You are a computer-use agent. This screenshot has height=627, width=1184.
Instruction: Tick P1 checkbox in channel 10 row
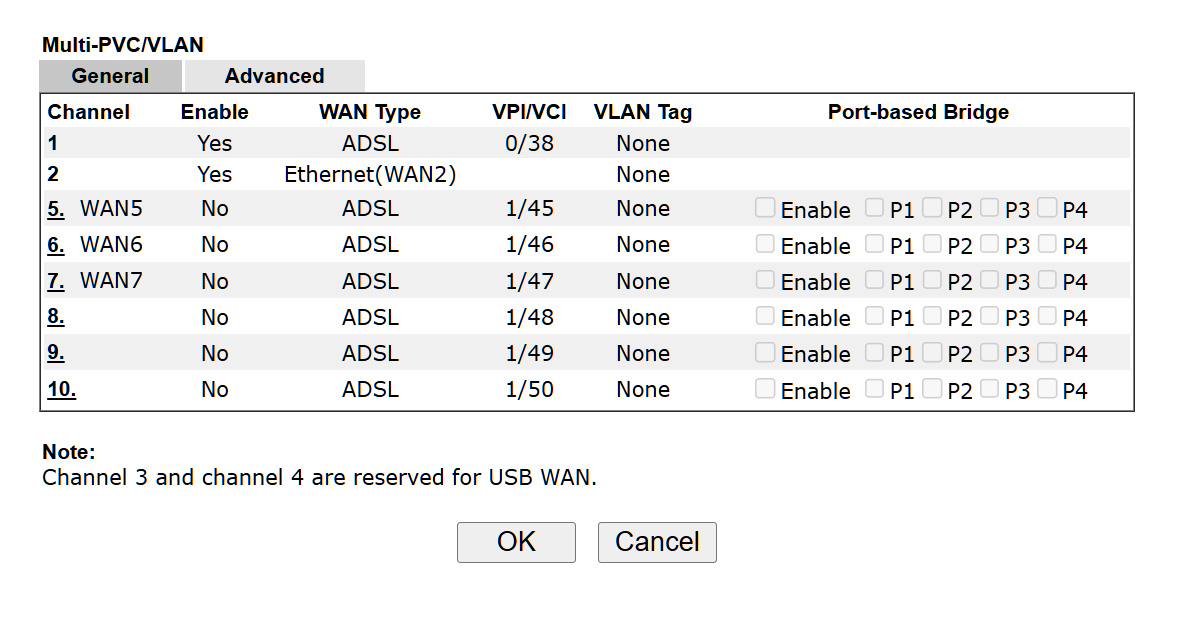(x=875, y=388)
